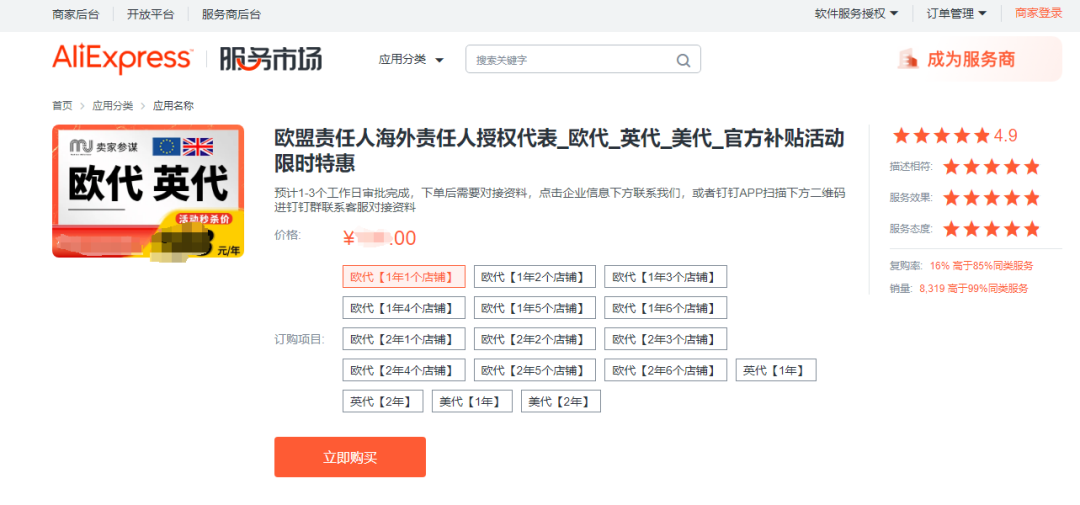Click the 应用名称 breadcrumb item

(x=173, y=105)
